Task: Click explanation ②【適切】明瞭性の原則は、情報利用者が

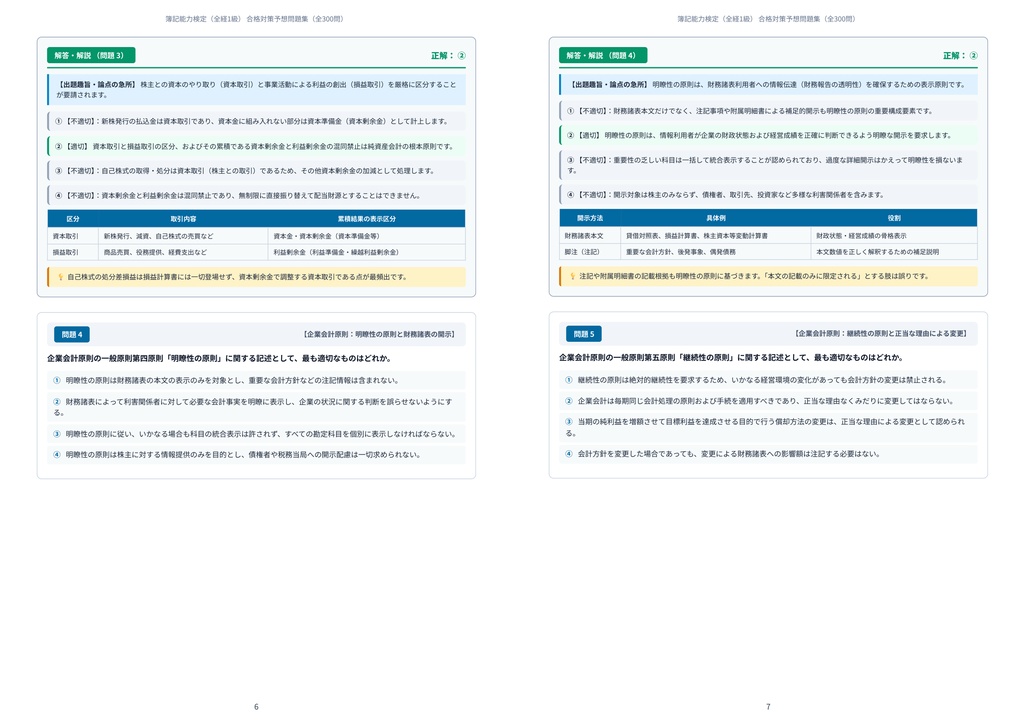Action: (x=768, y=135)
